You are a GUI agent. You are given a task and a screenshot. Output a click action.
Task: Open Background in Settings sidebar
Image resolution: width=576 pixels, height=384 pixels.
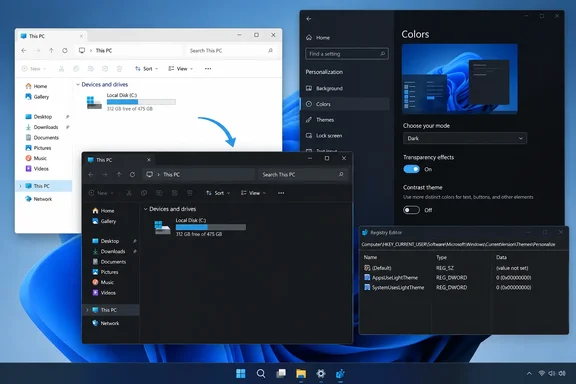[345, 89]
